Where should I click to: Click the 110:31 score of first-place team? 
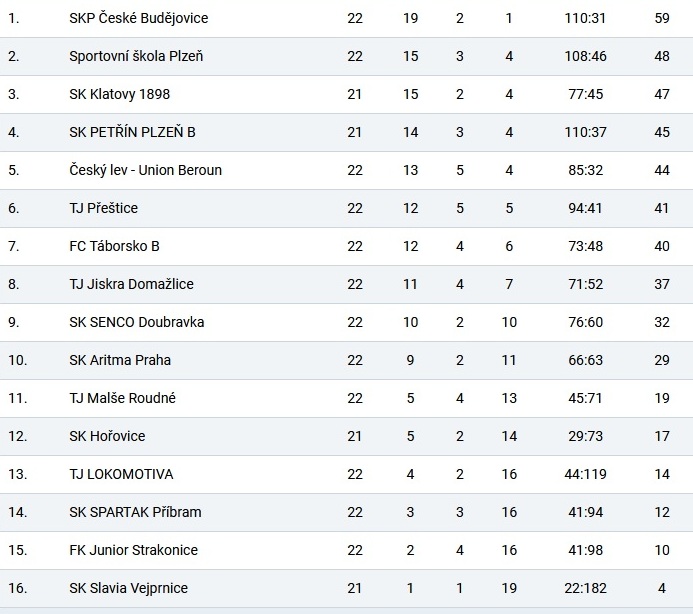tap(585, 18)
